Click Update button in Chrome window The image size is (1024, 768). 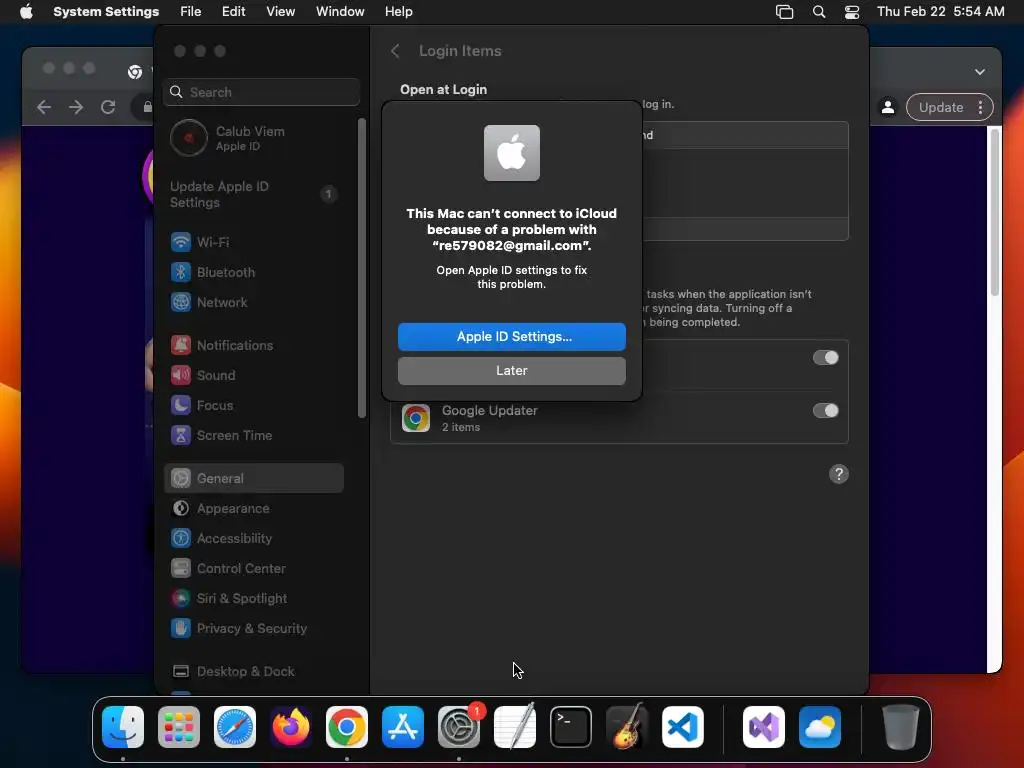click(940, 107)
